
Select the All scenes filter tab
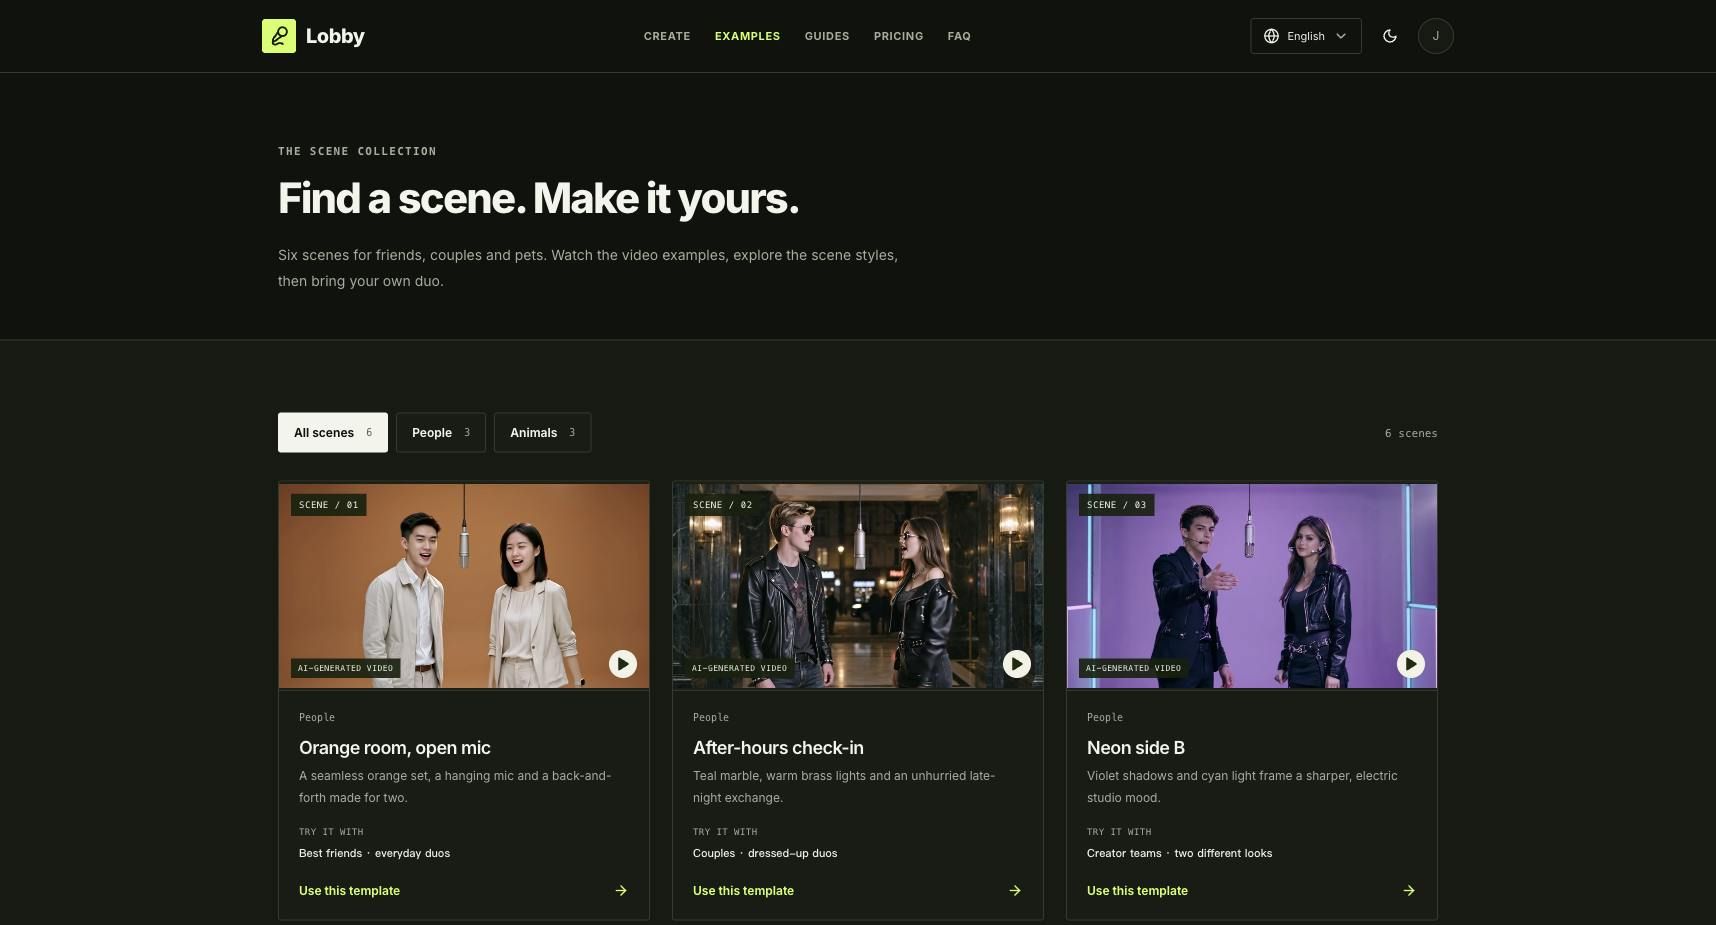(x=333, y=433)
